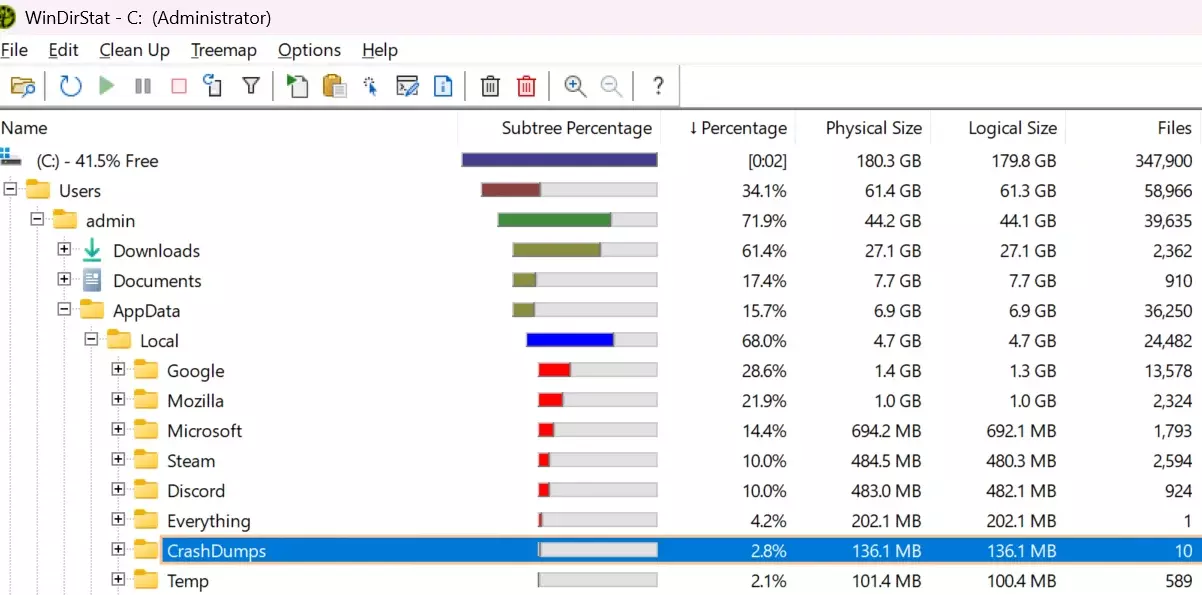Image resolution: width=1202 pixels, height=595 pixels.
Task: Click the Open drive folder-search icon
Action: click(23, 86)
